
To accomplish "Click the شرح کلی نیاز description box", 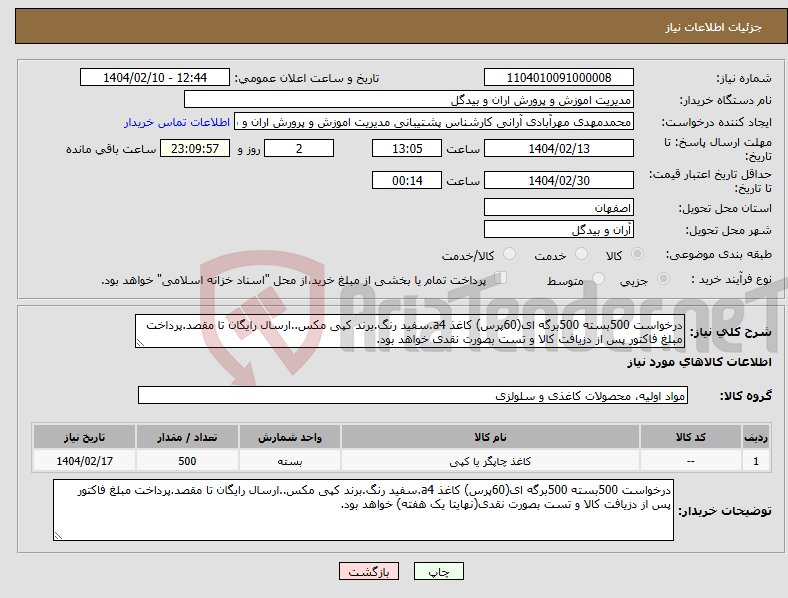I will tap(410, 332).
